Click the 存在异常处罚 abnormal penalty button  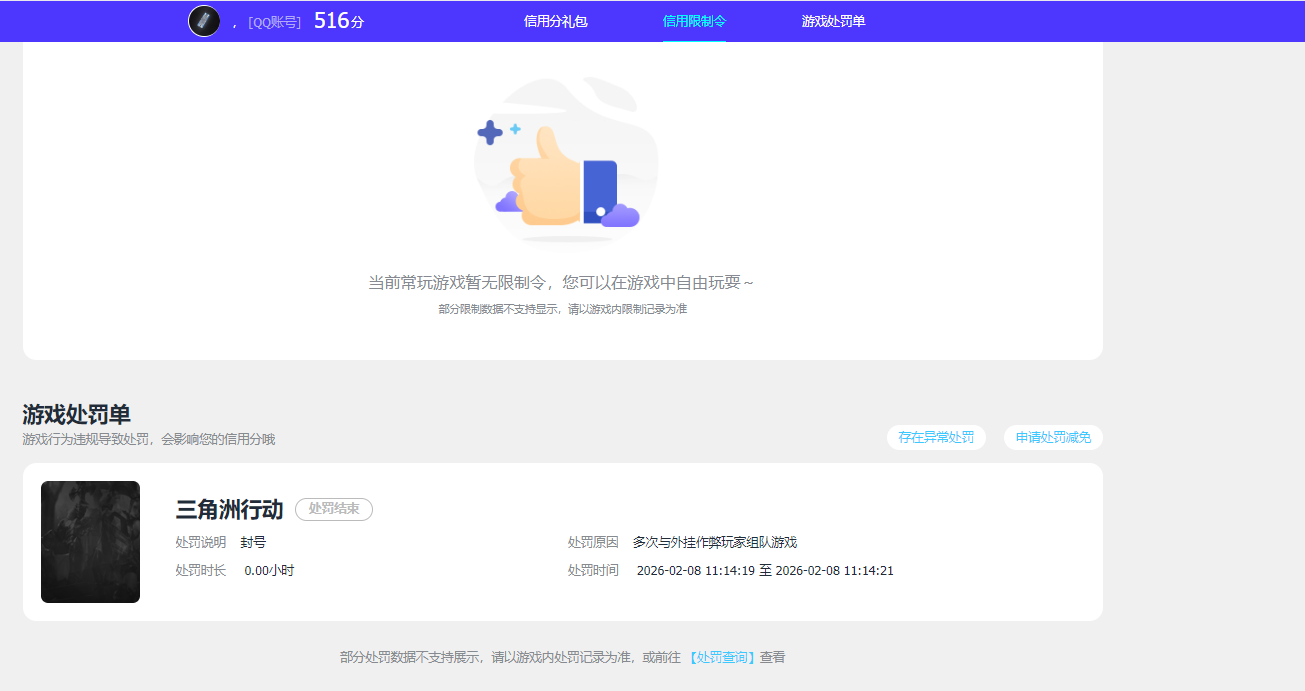(x=936, y=437)
